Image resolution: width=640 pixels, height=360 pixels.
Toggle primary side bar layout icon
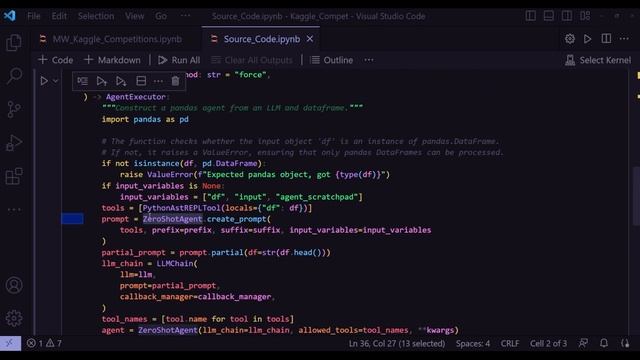(x=531, y=16)
